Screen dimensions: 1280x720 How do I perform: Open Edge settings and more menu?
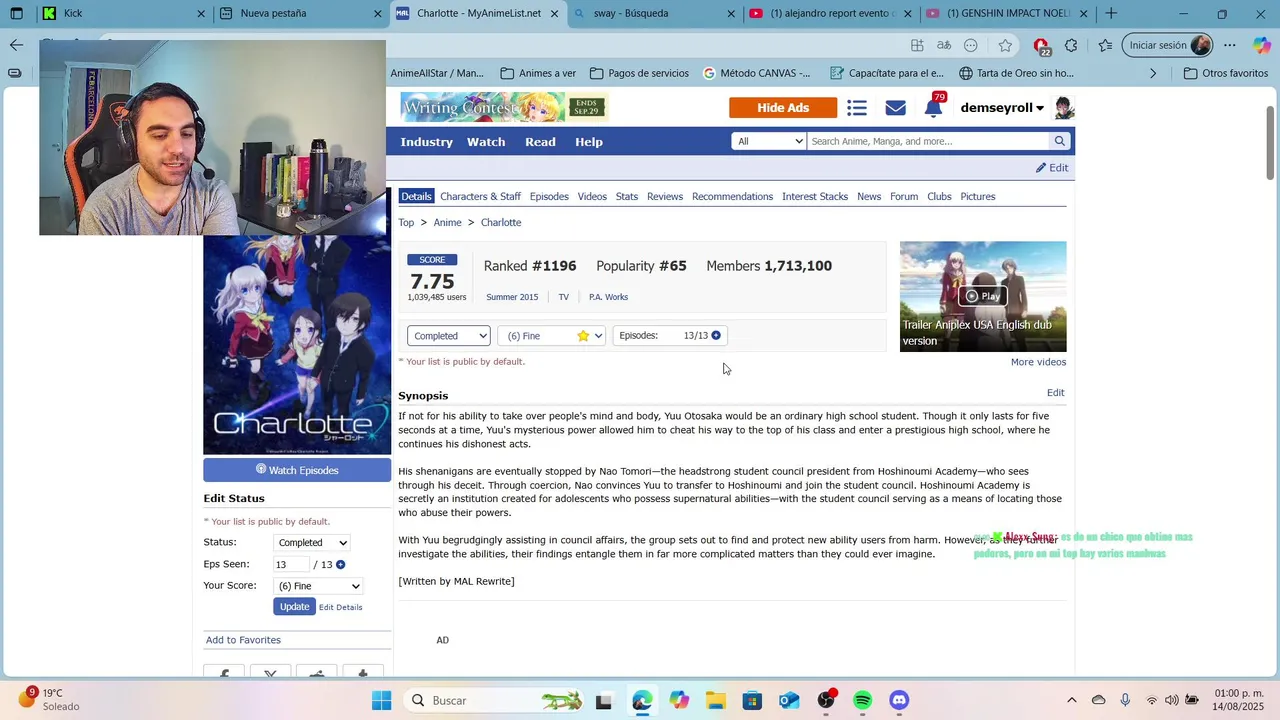point(1230,45)
